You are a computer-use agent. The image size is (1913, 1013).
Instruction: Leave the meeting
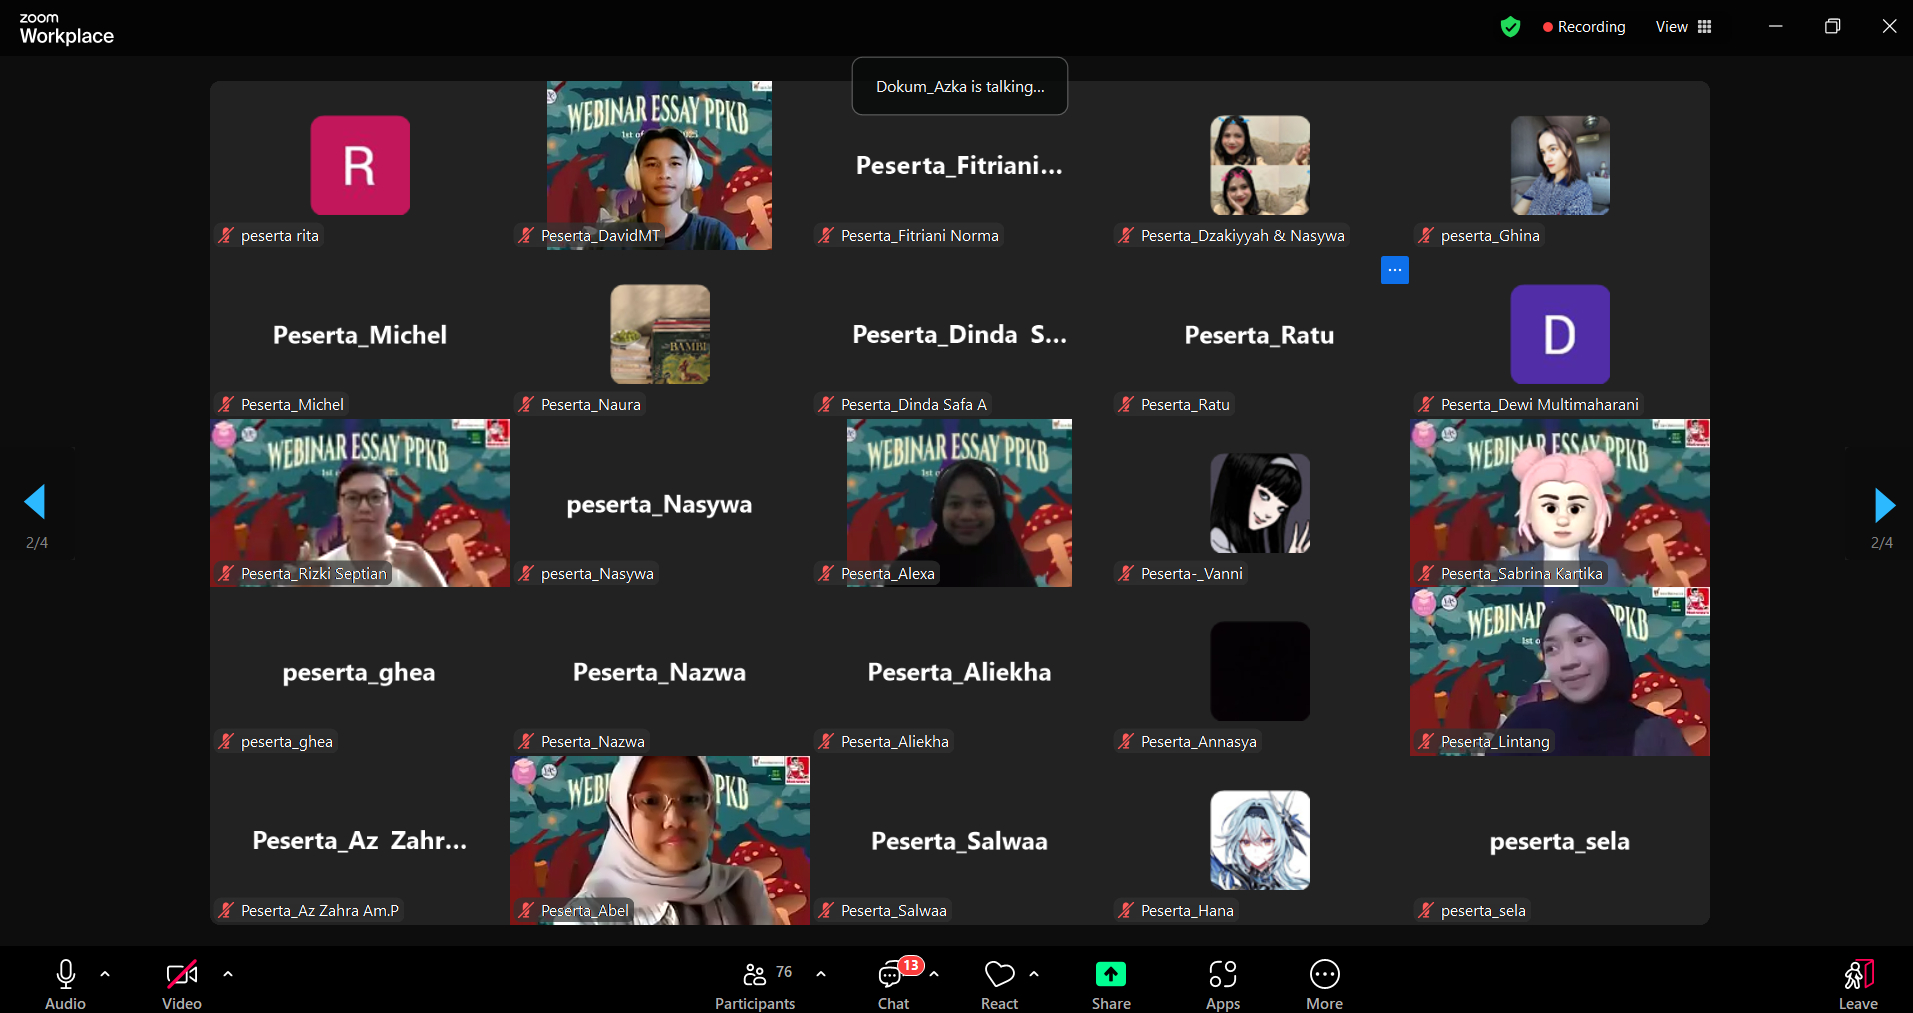(1857, 985)
